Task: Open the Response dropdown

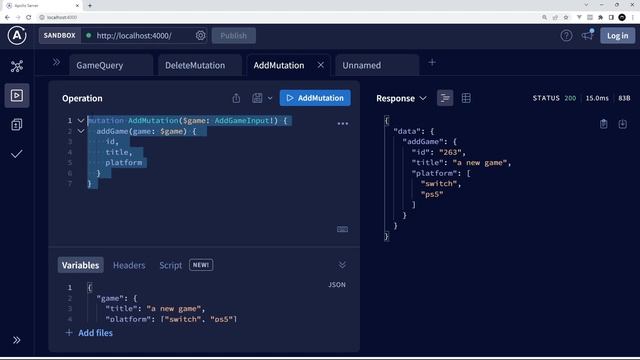Action: pyautogui.click(x=401, y=98)
